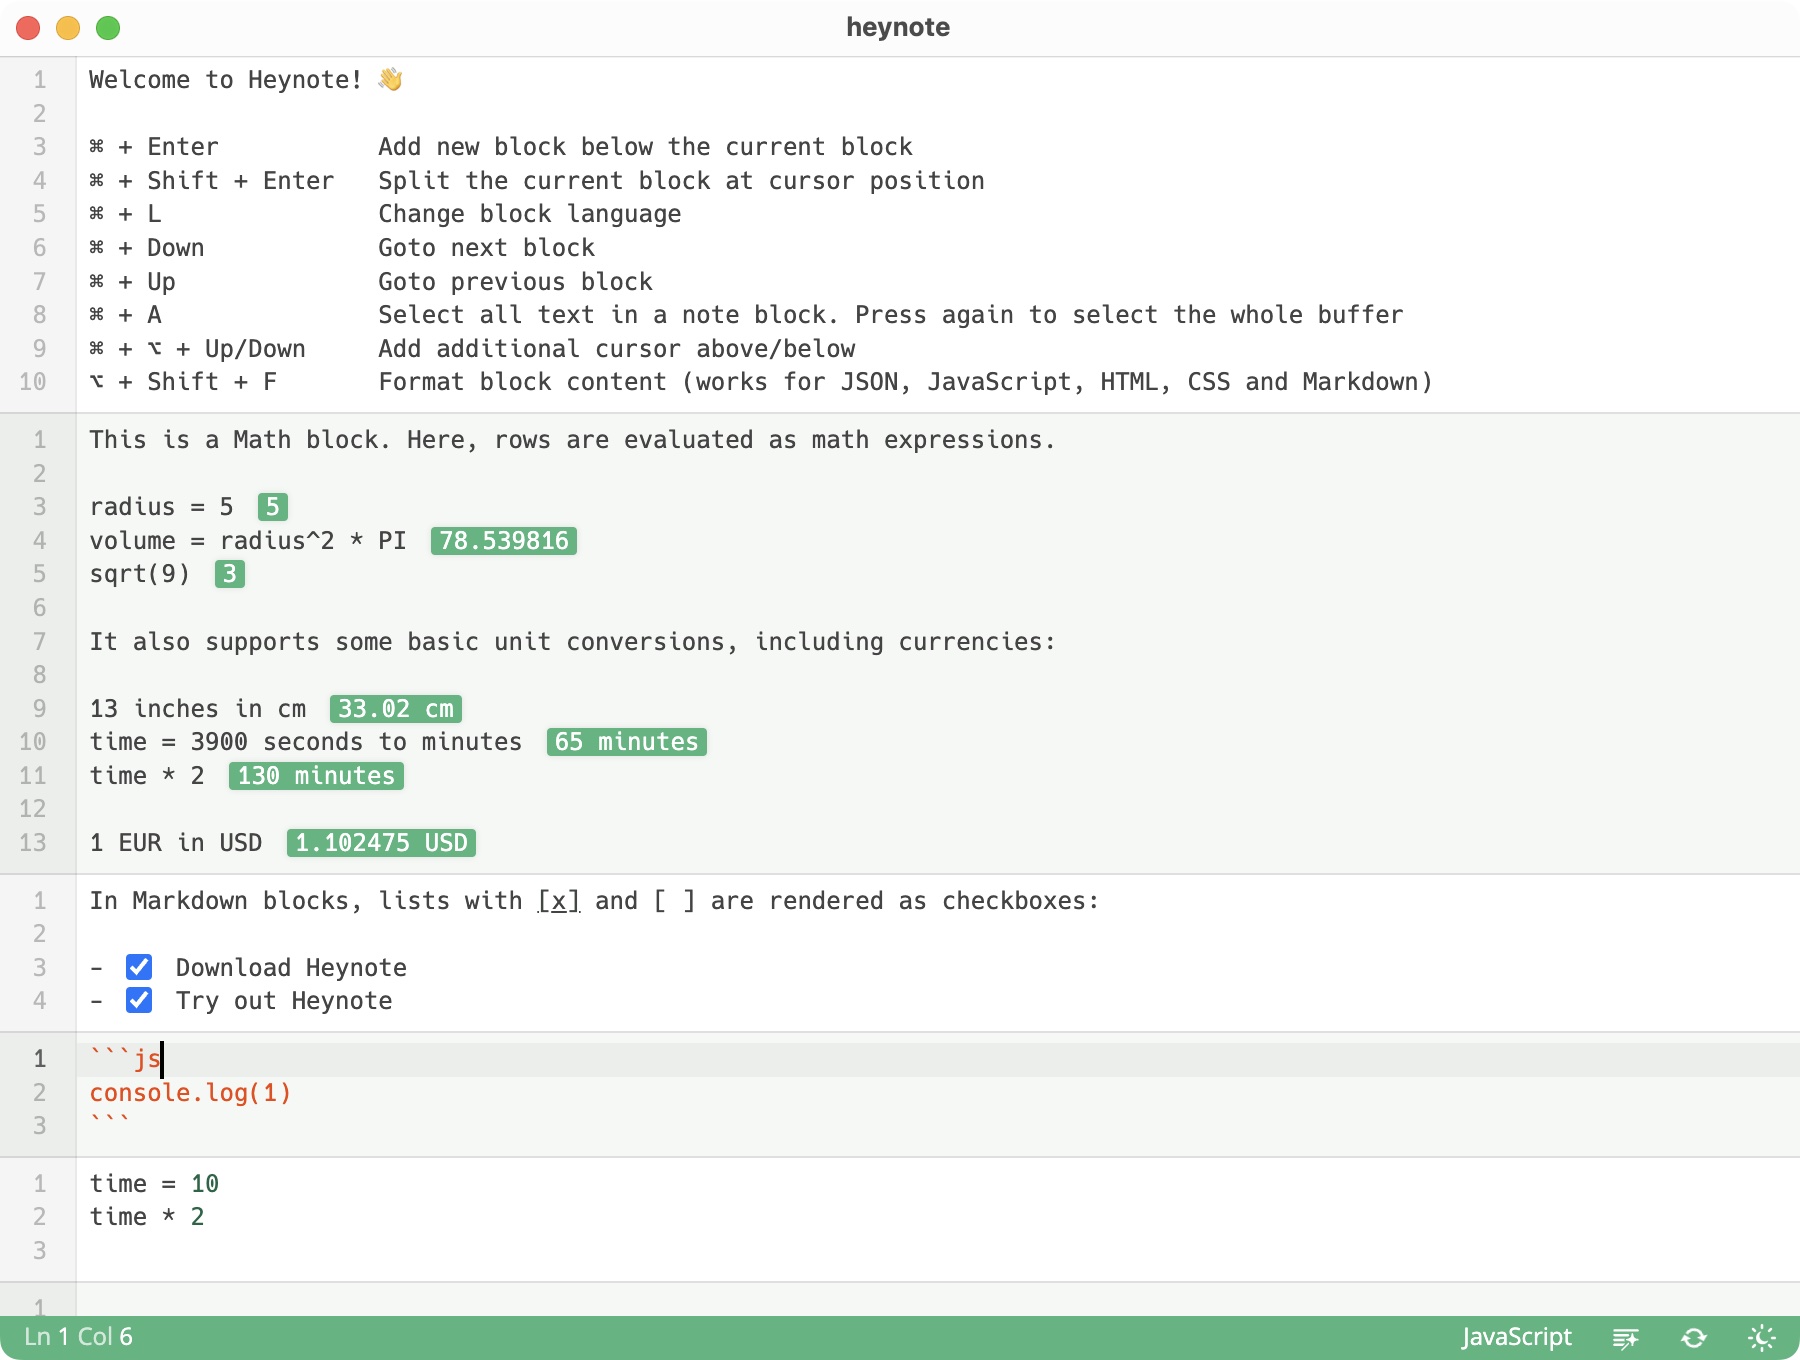Click the auto-detect language sync icon
Image resolution: width=1800 pixels, height=1360 pixels.
(x=1694, y=1337)
